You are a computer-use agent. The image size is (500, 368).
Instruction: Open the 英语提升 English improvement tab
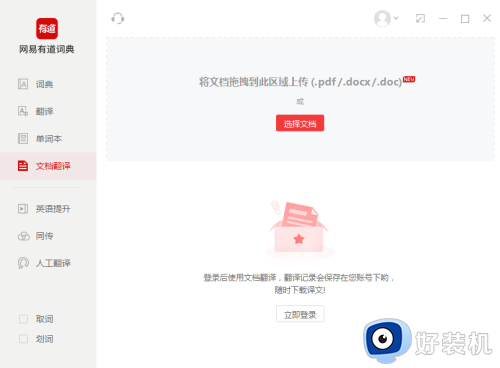(x=48, y=209)
